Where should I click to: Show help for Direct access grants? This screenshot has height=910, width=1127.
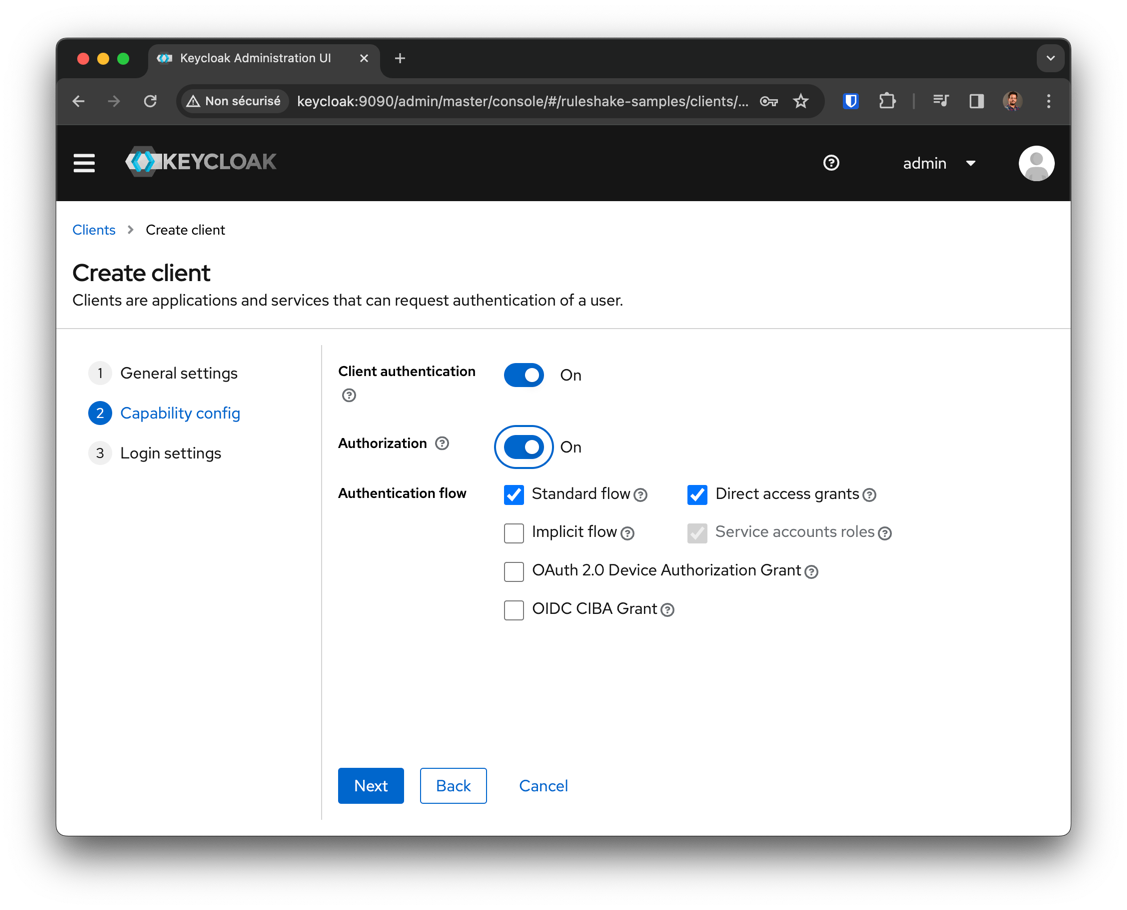tap(870, 495)
